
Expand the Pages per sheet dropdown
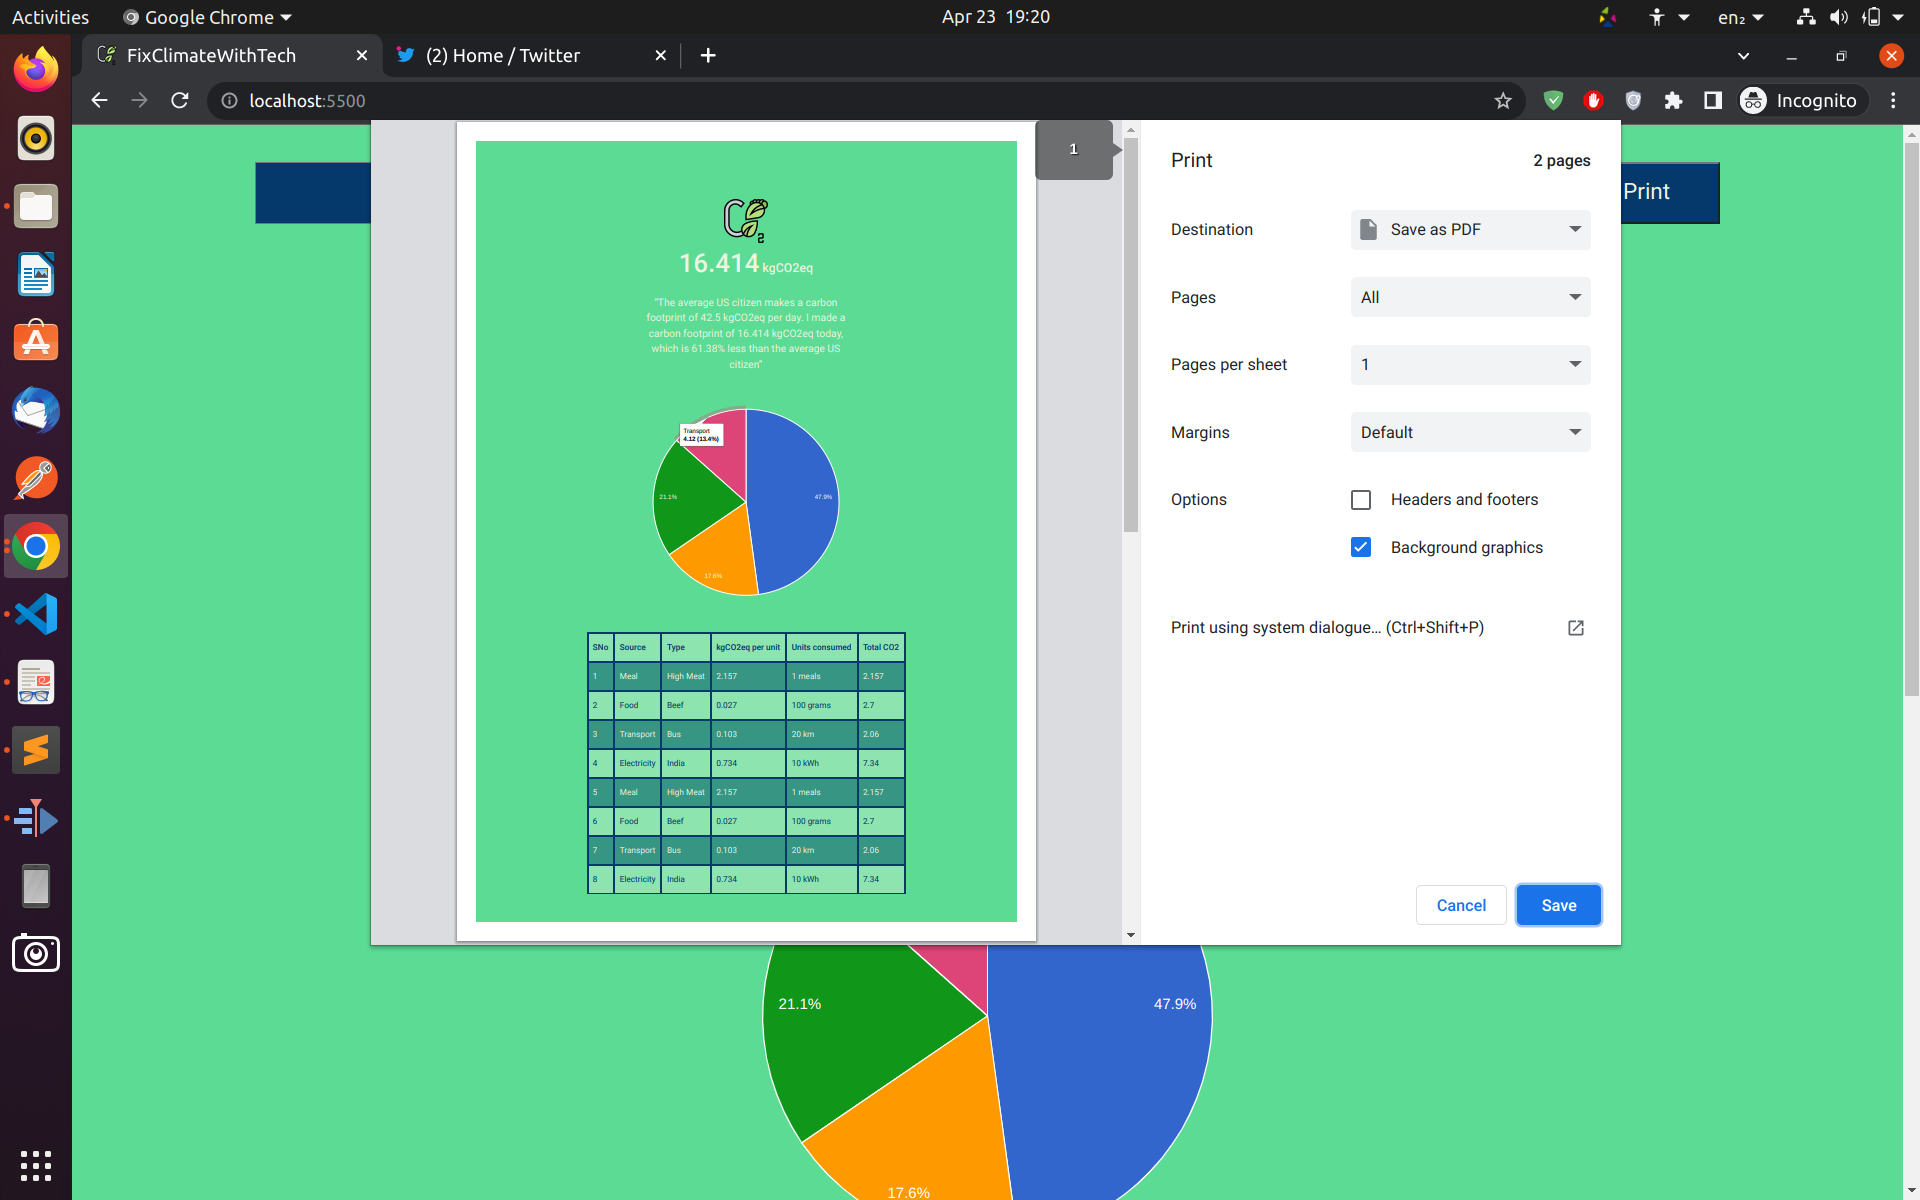tap(1470, 365)
